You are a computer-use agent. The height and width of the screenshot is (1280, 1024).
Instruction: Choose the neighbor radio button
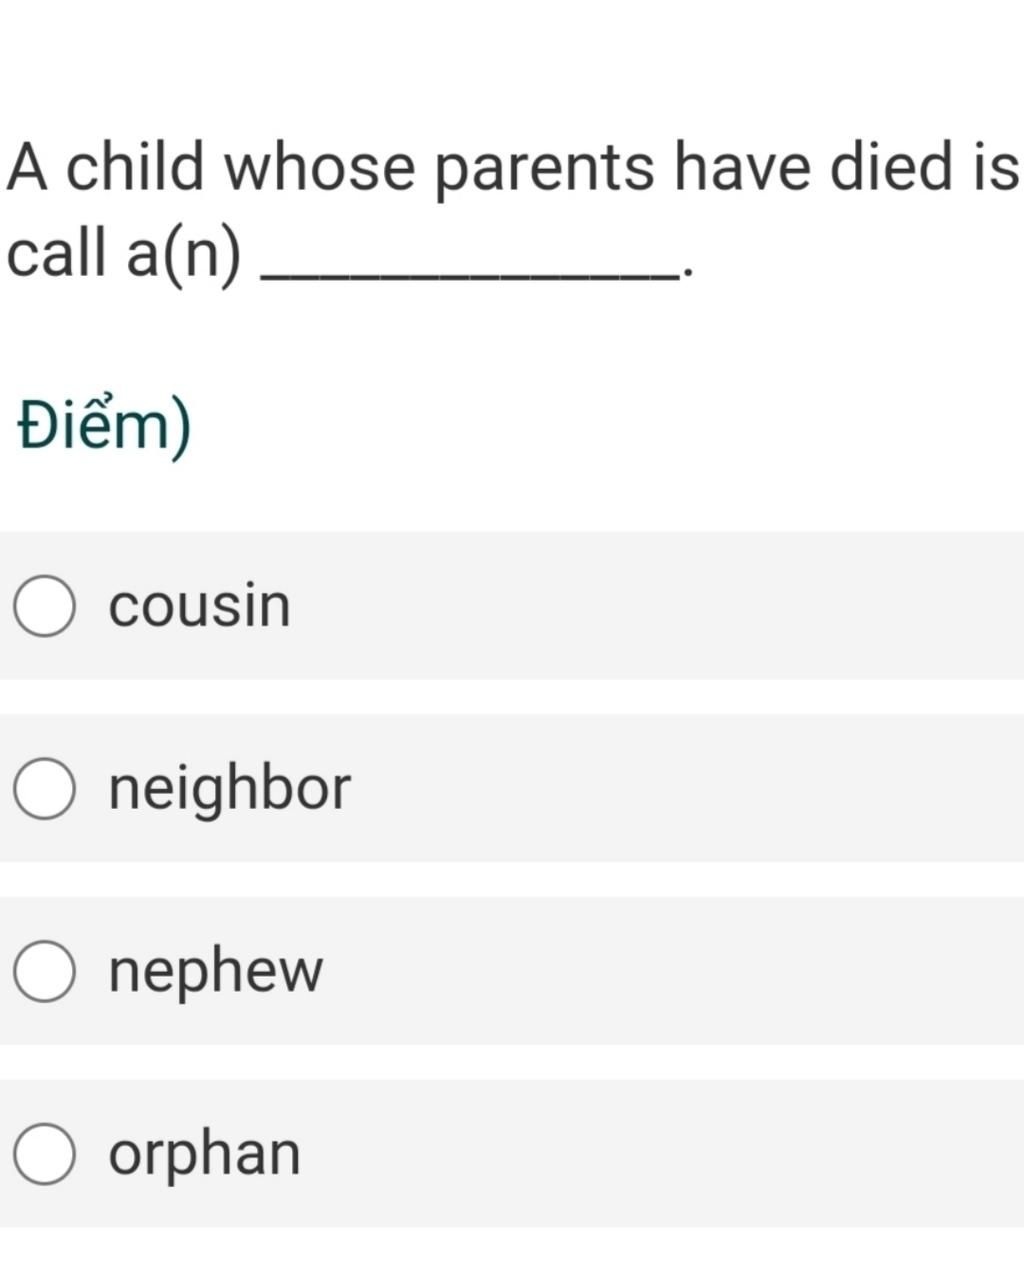[44, 788]
